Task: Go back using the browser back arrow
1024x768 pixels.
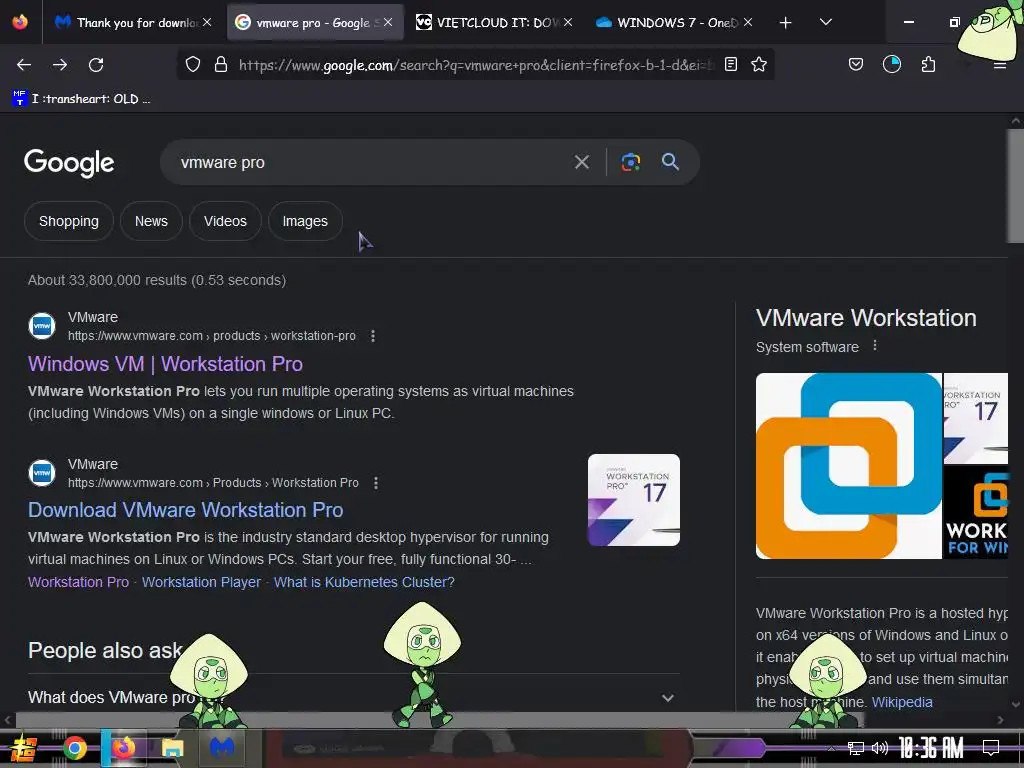Action: pos(24,65)
